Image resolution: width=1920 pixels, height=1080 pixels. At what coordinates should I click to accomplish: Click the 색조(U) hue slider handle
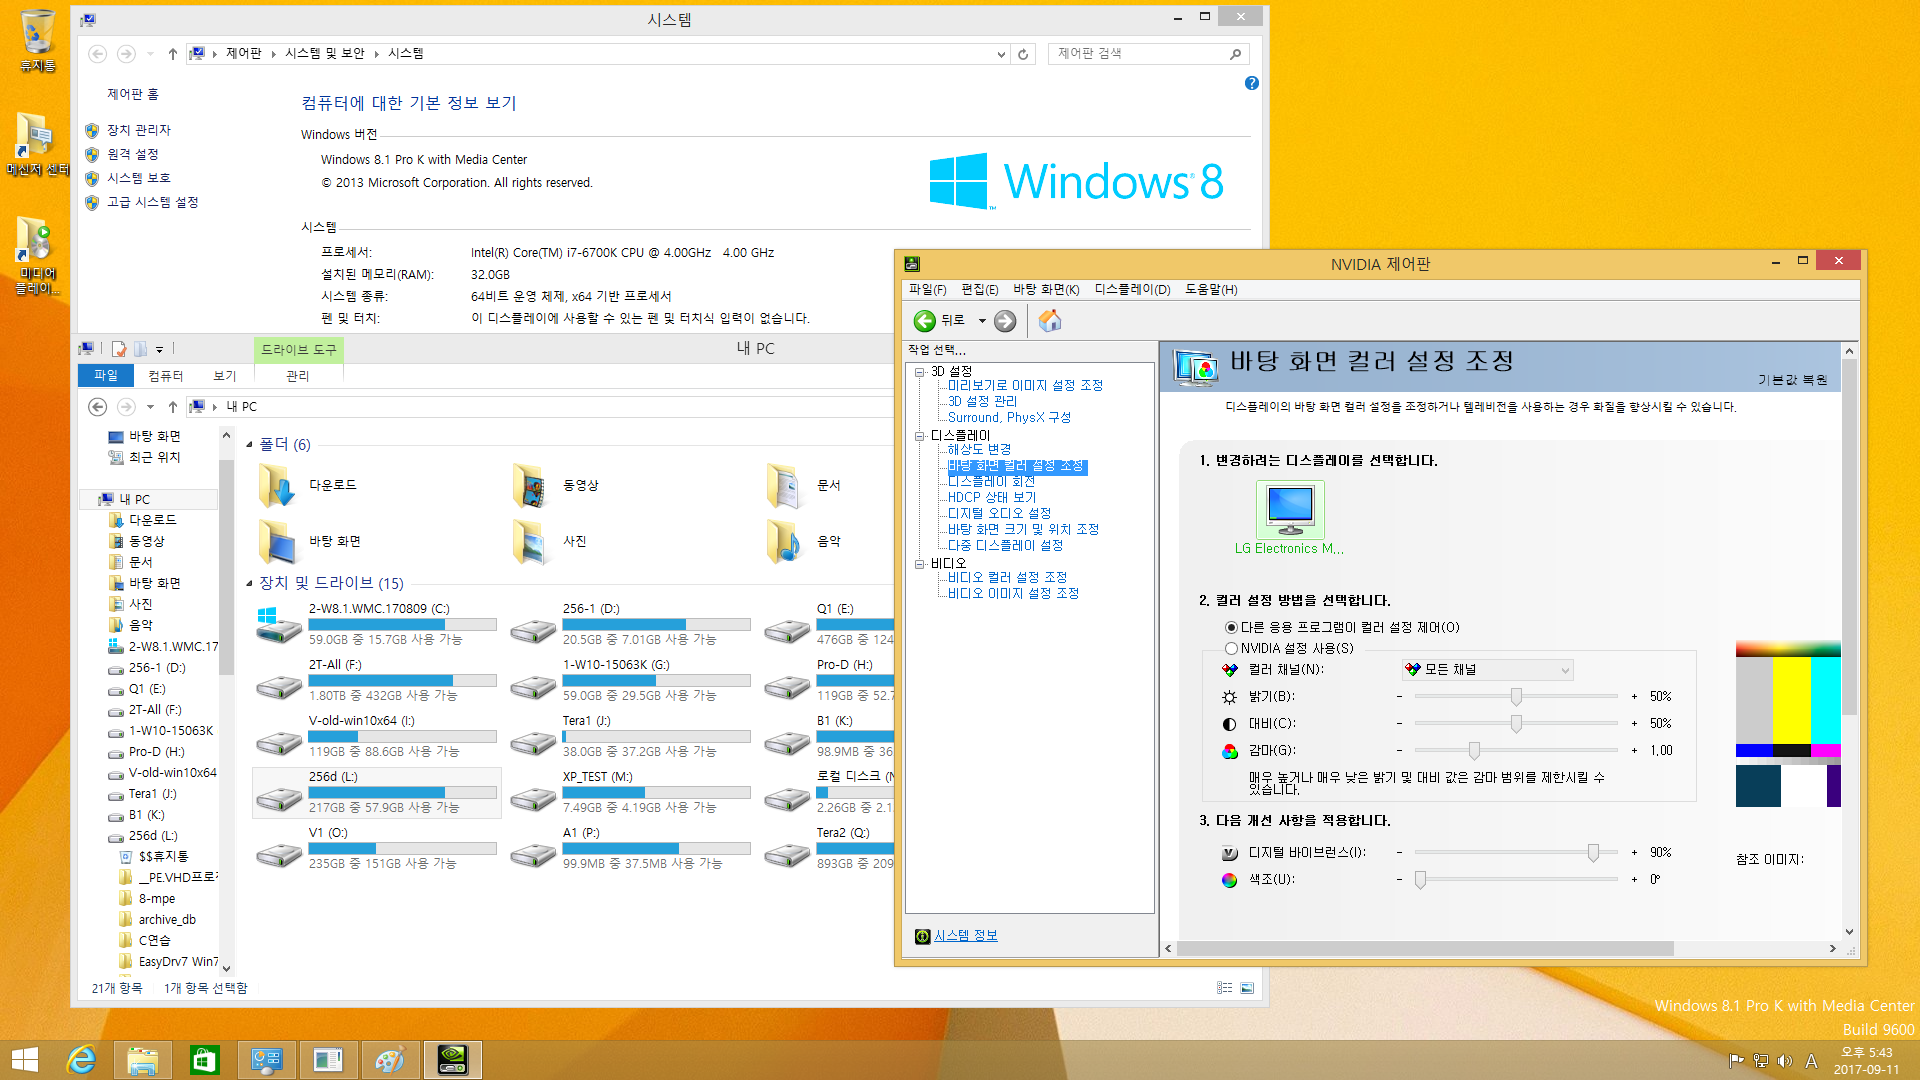tap(1420, 880)
